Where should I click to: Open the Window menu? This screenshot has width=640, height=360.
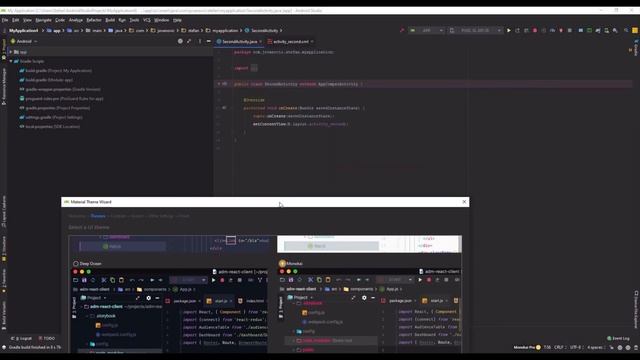click(x=162, y=20)
